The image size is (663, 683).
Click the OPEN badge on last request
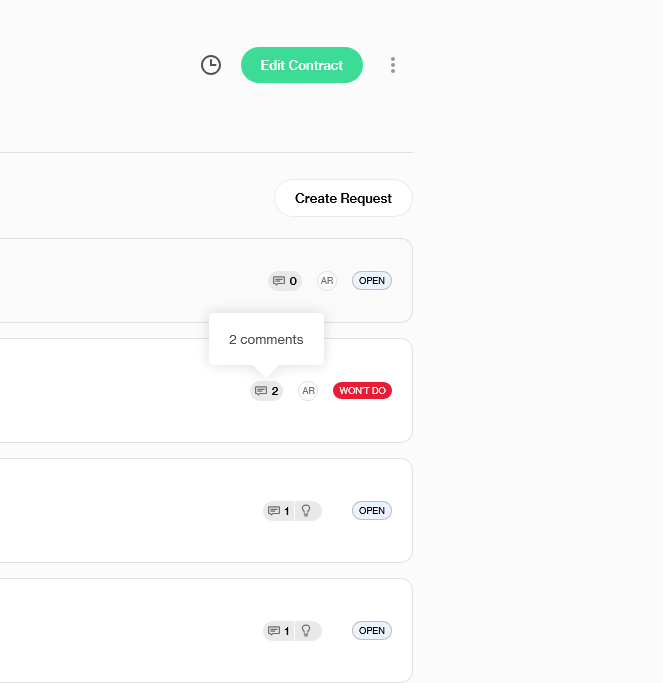pos(372,631)
